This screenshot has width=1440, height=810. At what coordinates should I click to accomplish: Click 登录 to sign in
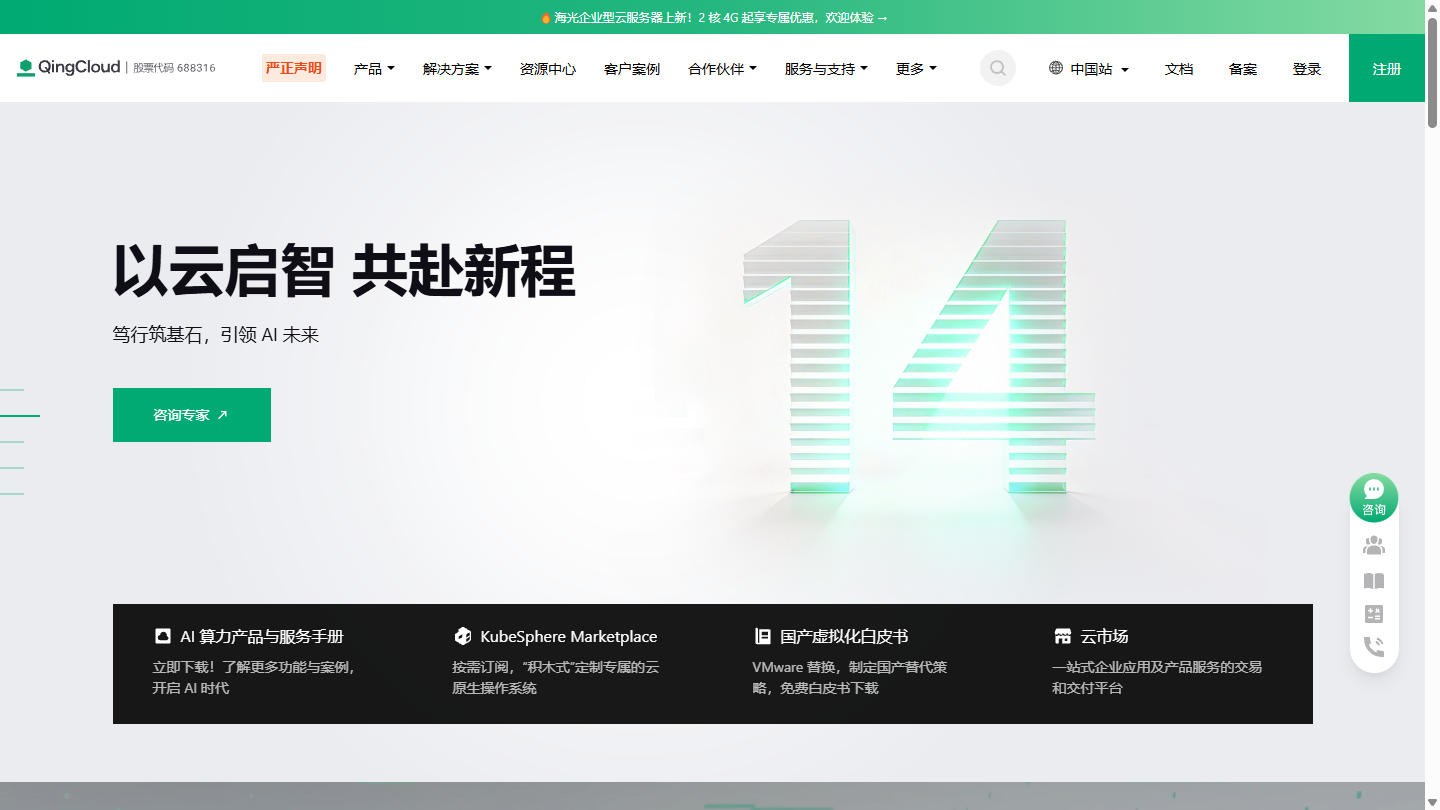[x=1307, y=69]
